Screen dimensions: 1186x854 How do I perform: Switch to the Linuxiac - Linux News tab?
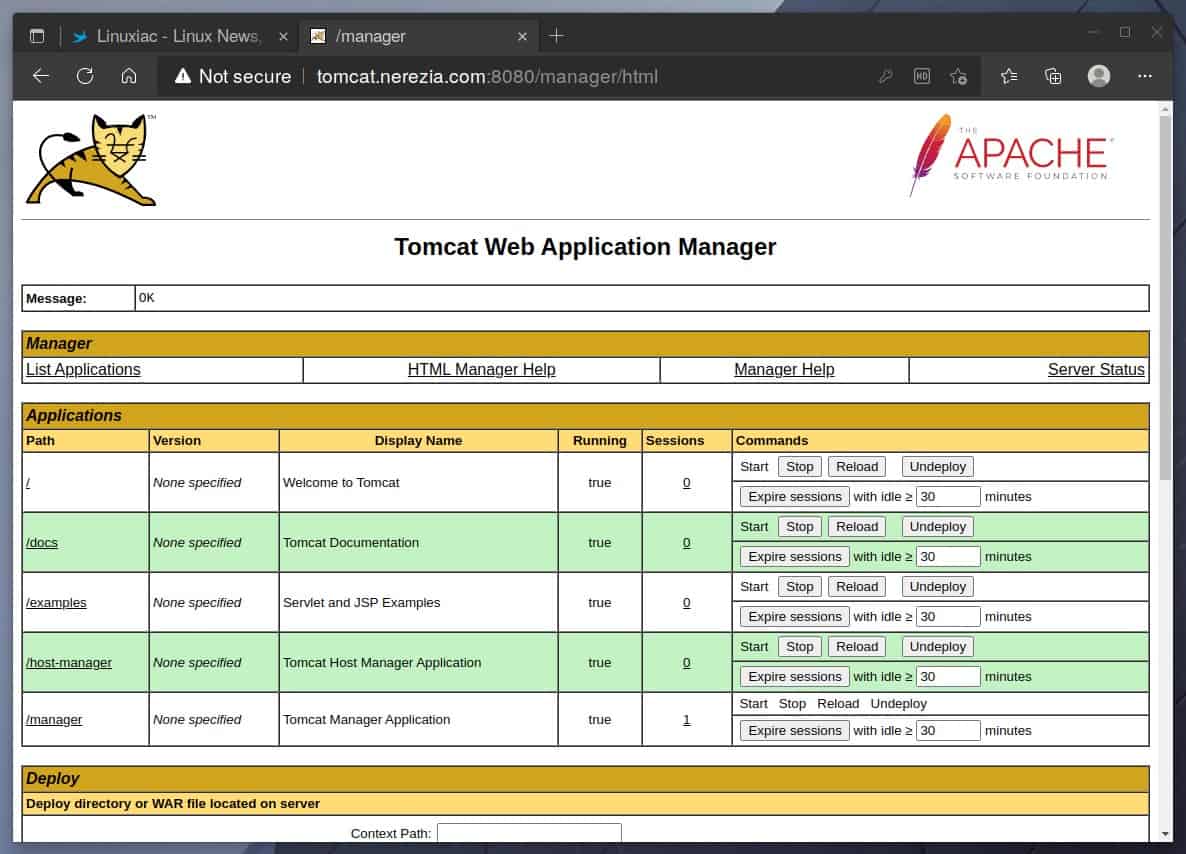point(179,36)
